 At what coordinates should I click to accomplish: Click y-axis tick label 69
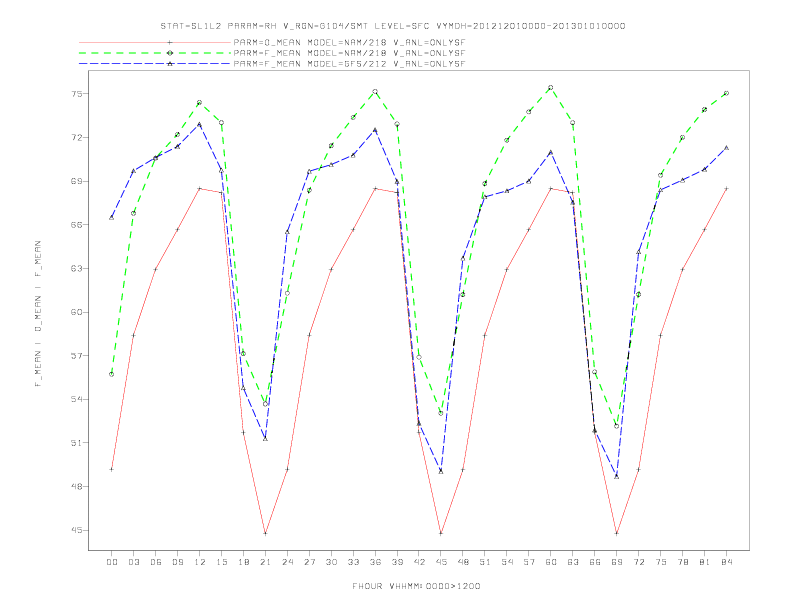click(77, 181)
